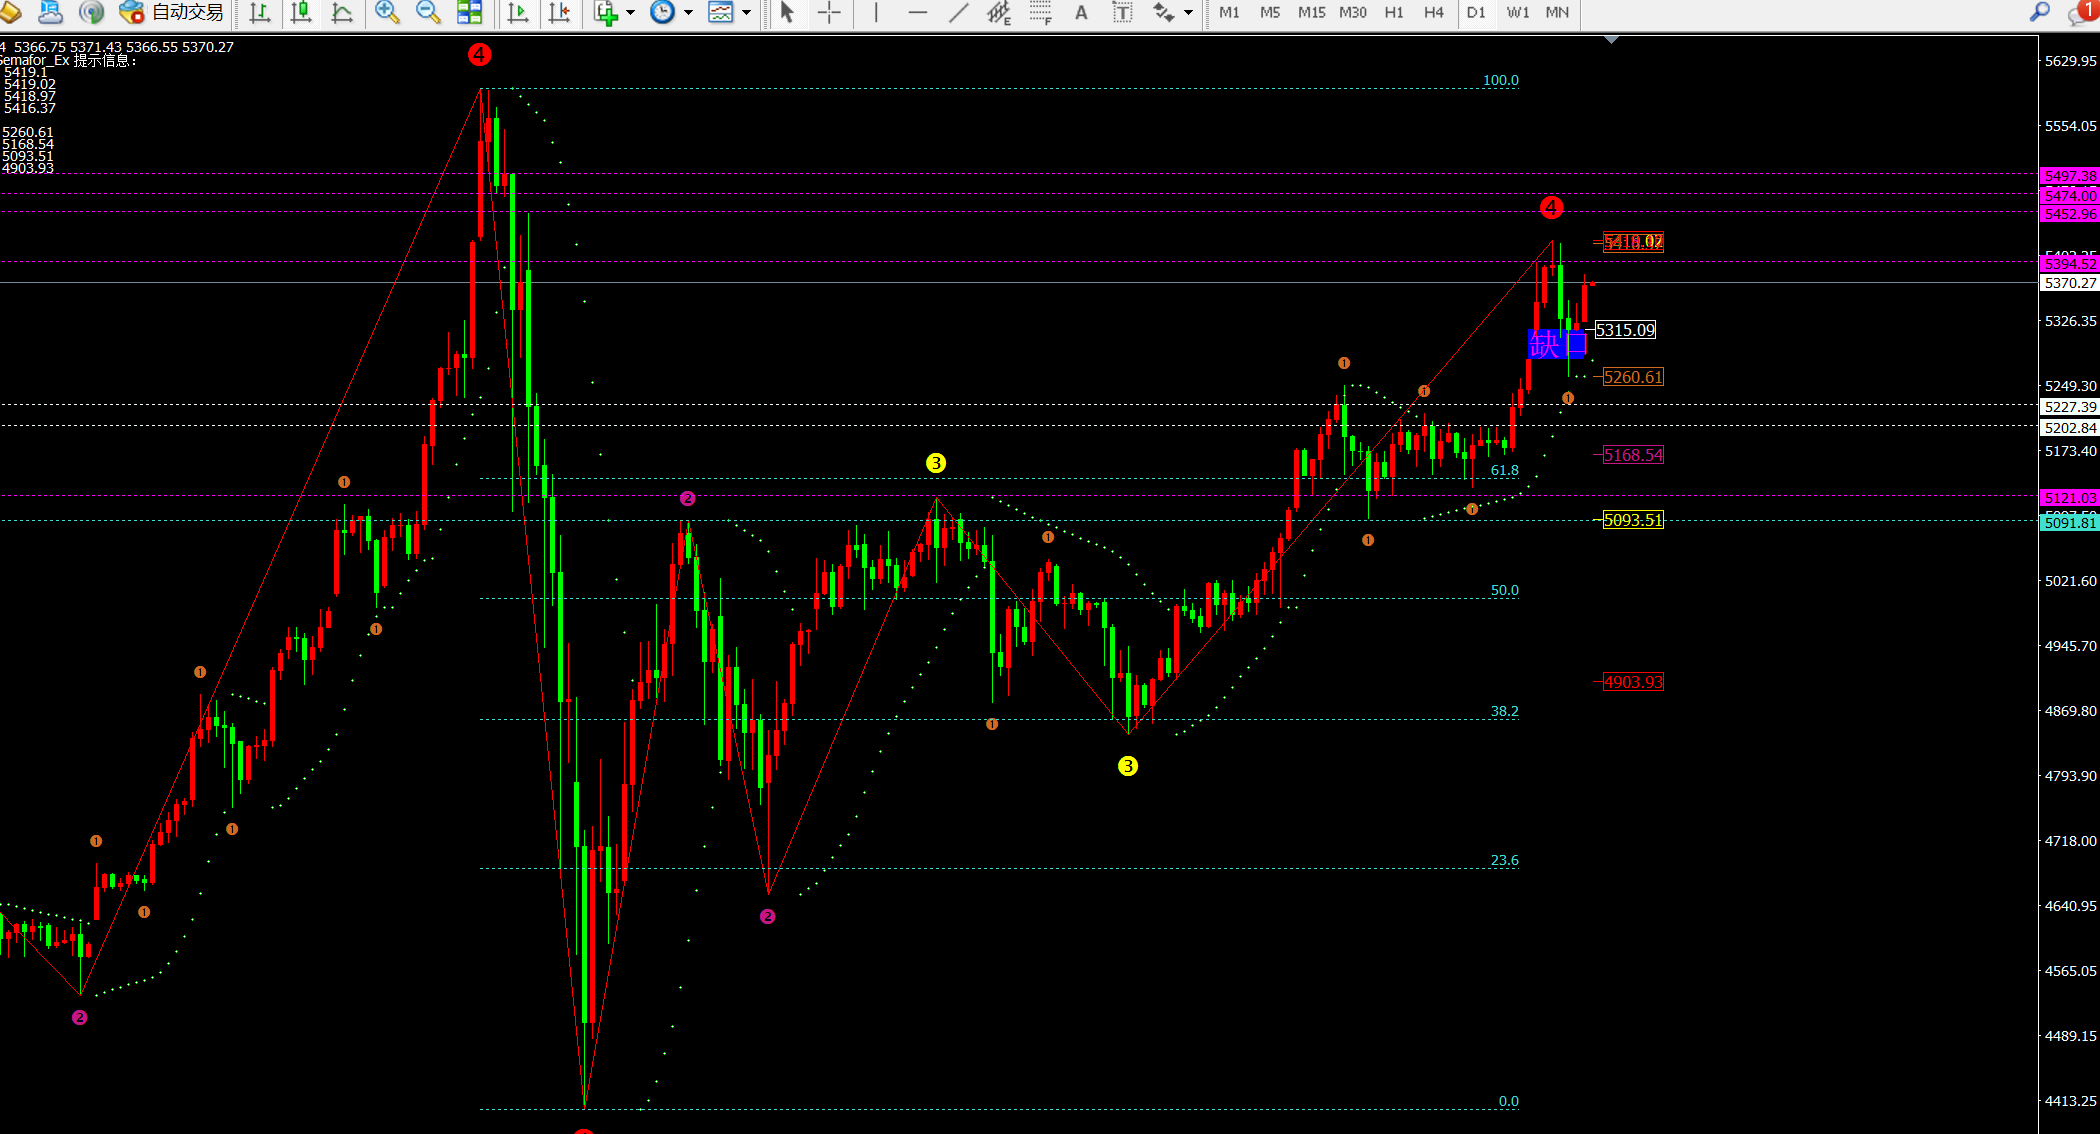Click the zoom out magnifier icon
This screenshot has height=1134, width=2100.
[x=427, y=12]
